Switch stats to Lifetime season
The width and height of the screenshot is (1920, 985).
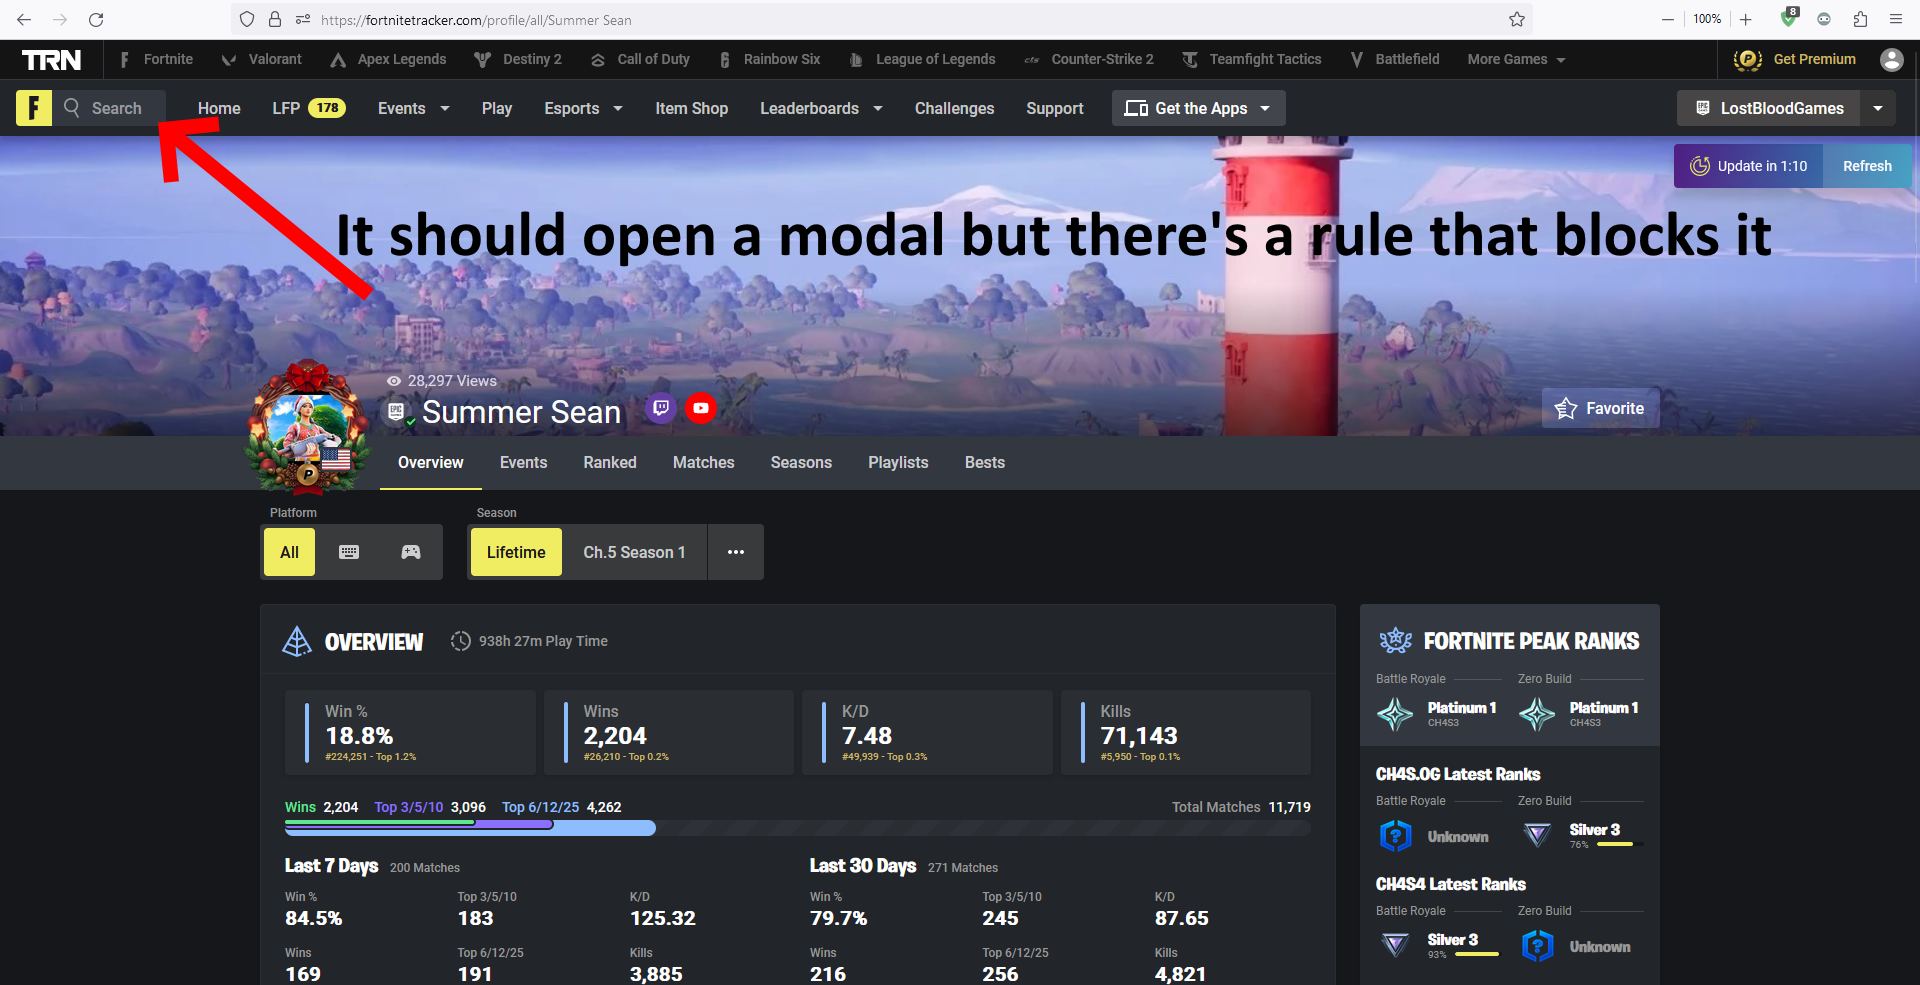[x=515, y=551]
